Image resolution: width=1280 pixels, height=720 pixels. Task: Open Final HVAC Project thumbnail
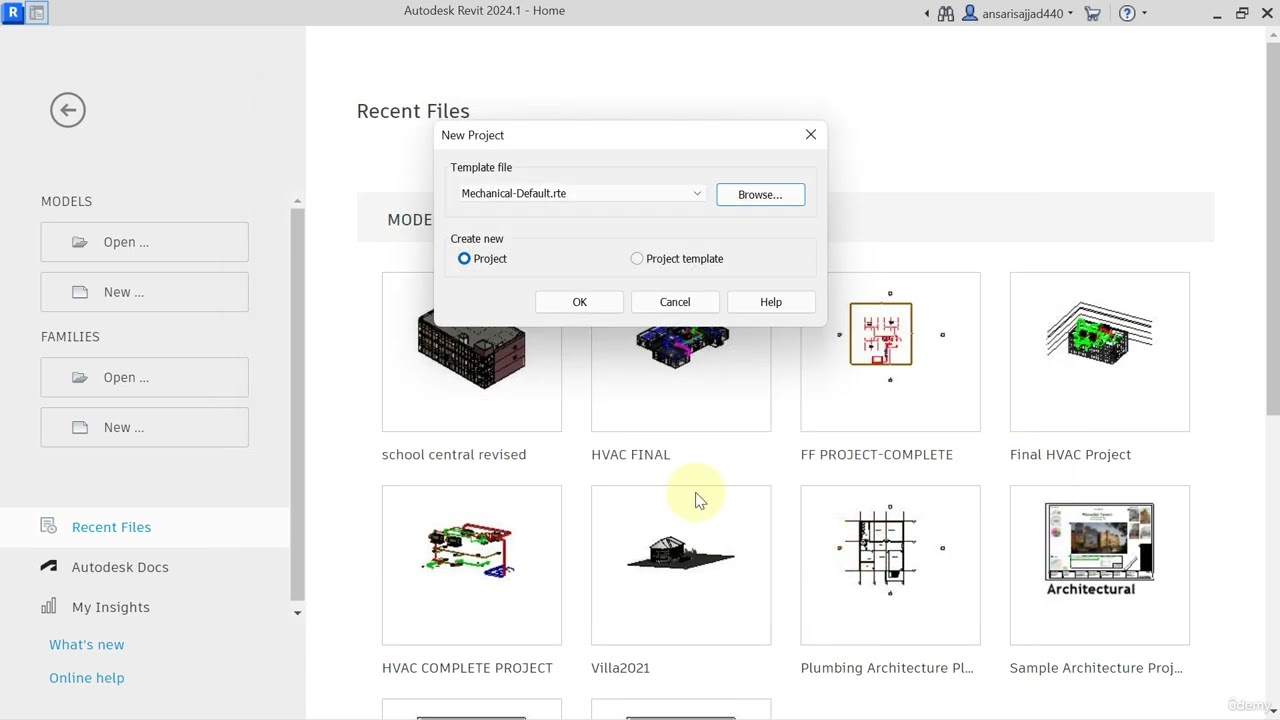1100,352
